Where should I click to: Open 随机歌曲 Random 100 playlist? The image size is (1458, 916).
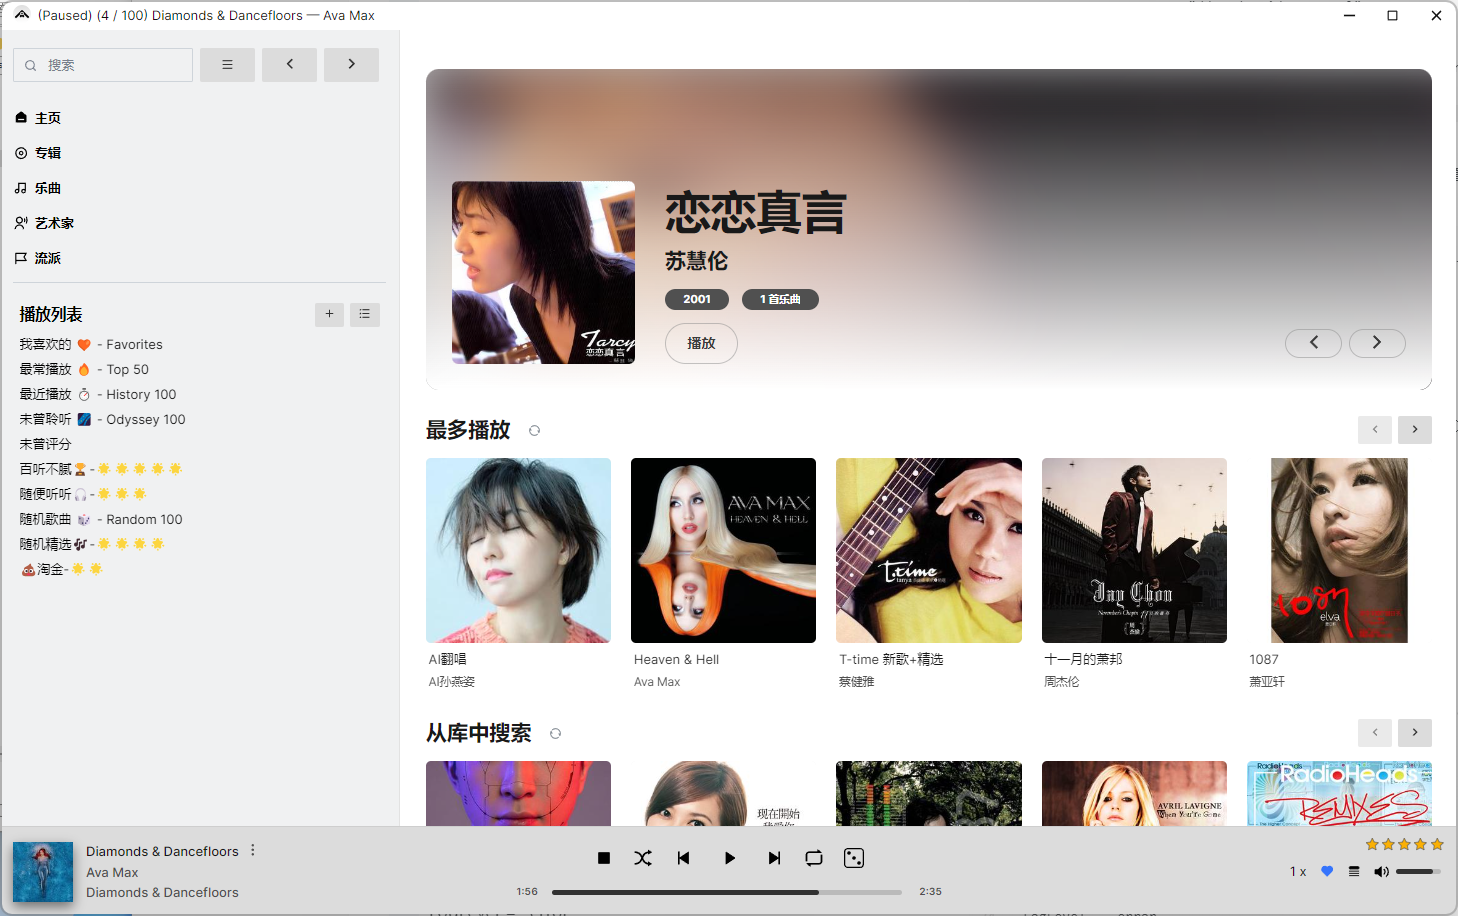pyautogui.click(x=101, y=519)
